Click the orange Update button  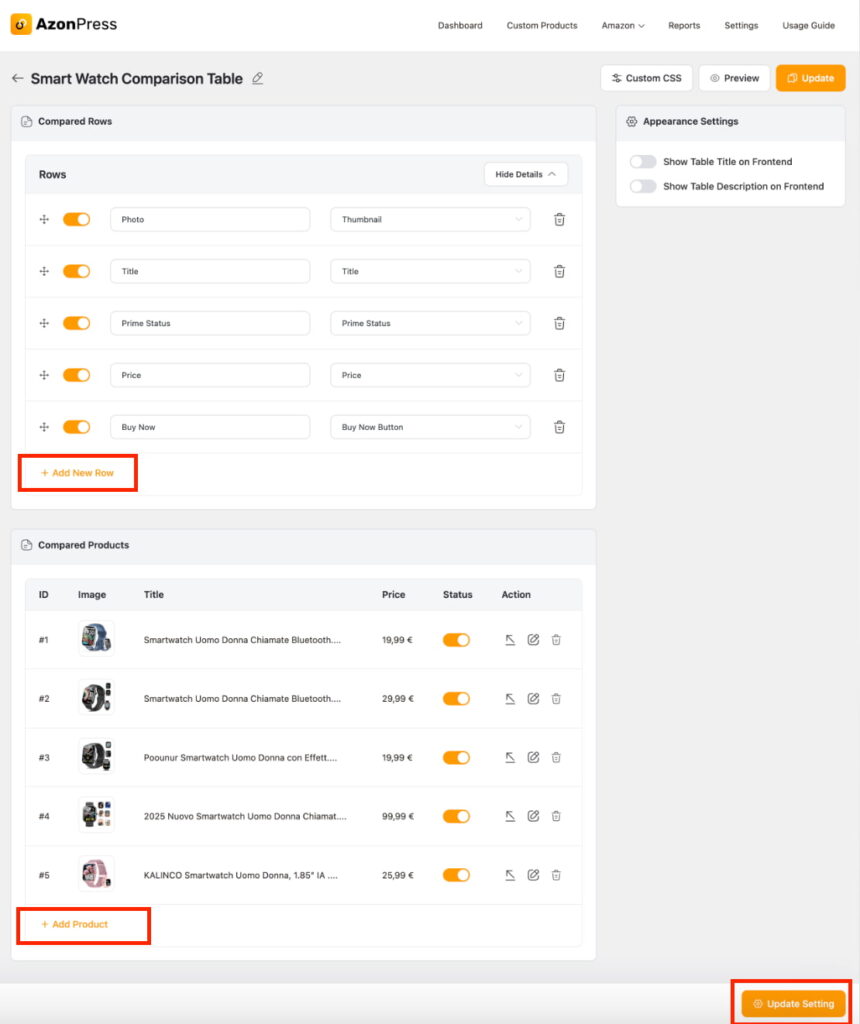[x=810, y=78]
